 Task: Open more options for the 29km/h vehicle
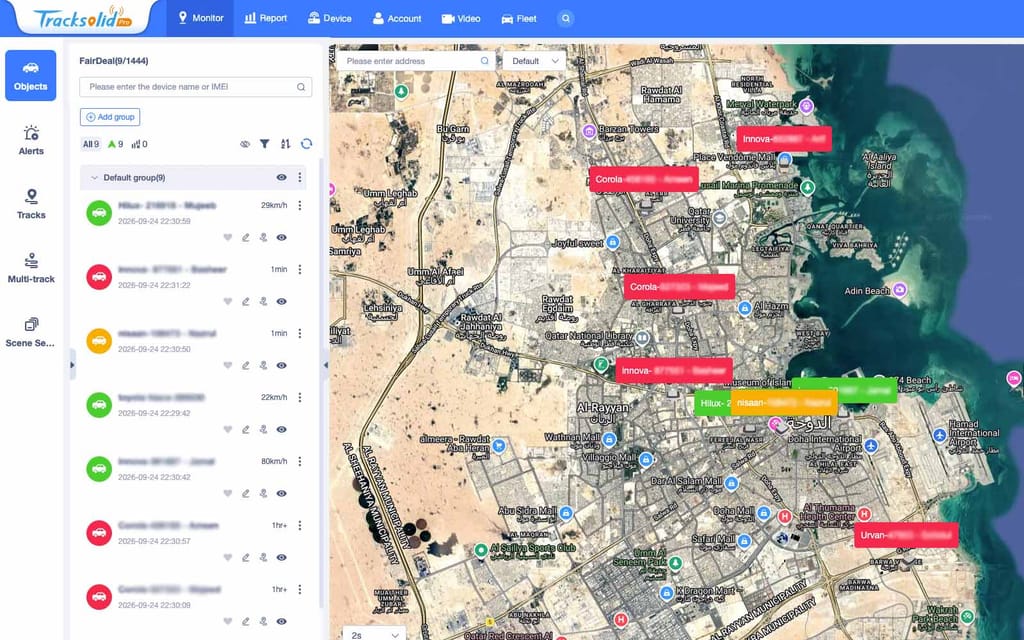point(300,205)
